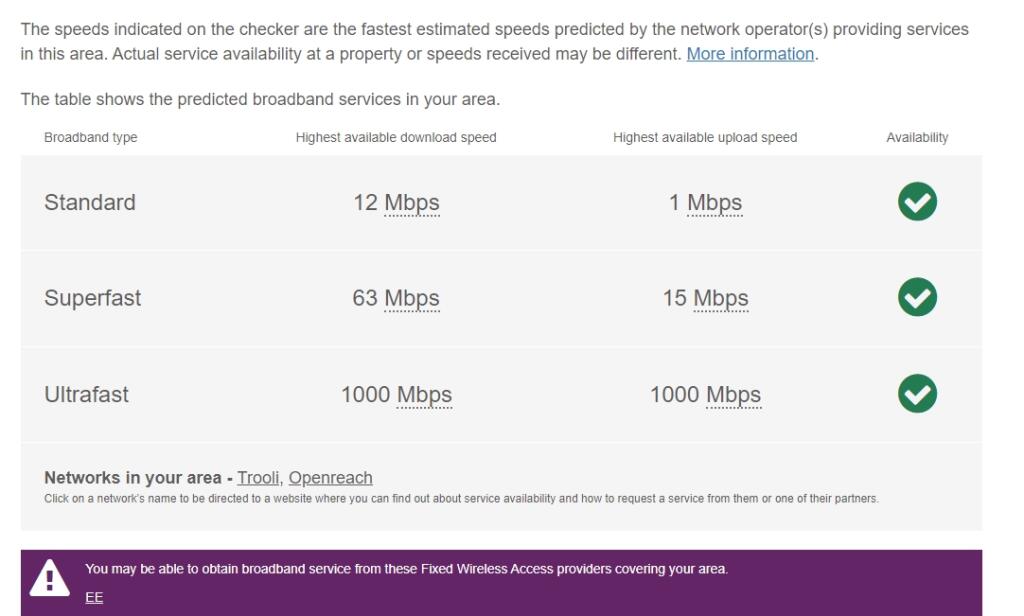Click the green availability checkmark for Ultrafast broadband

click(x=916, y=392)
